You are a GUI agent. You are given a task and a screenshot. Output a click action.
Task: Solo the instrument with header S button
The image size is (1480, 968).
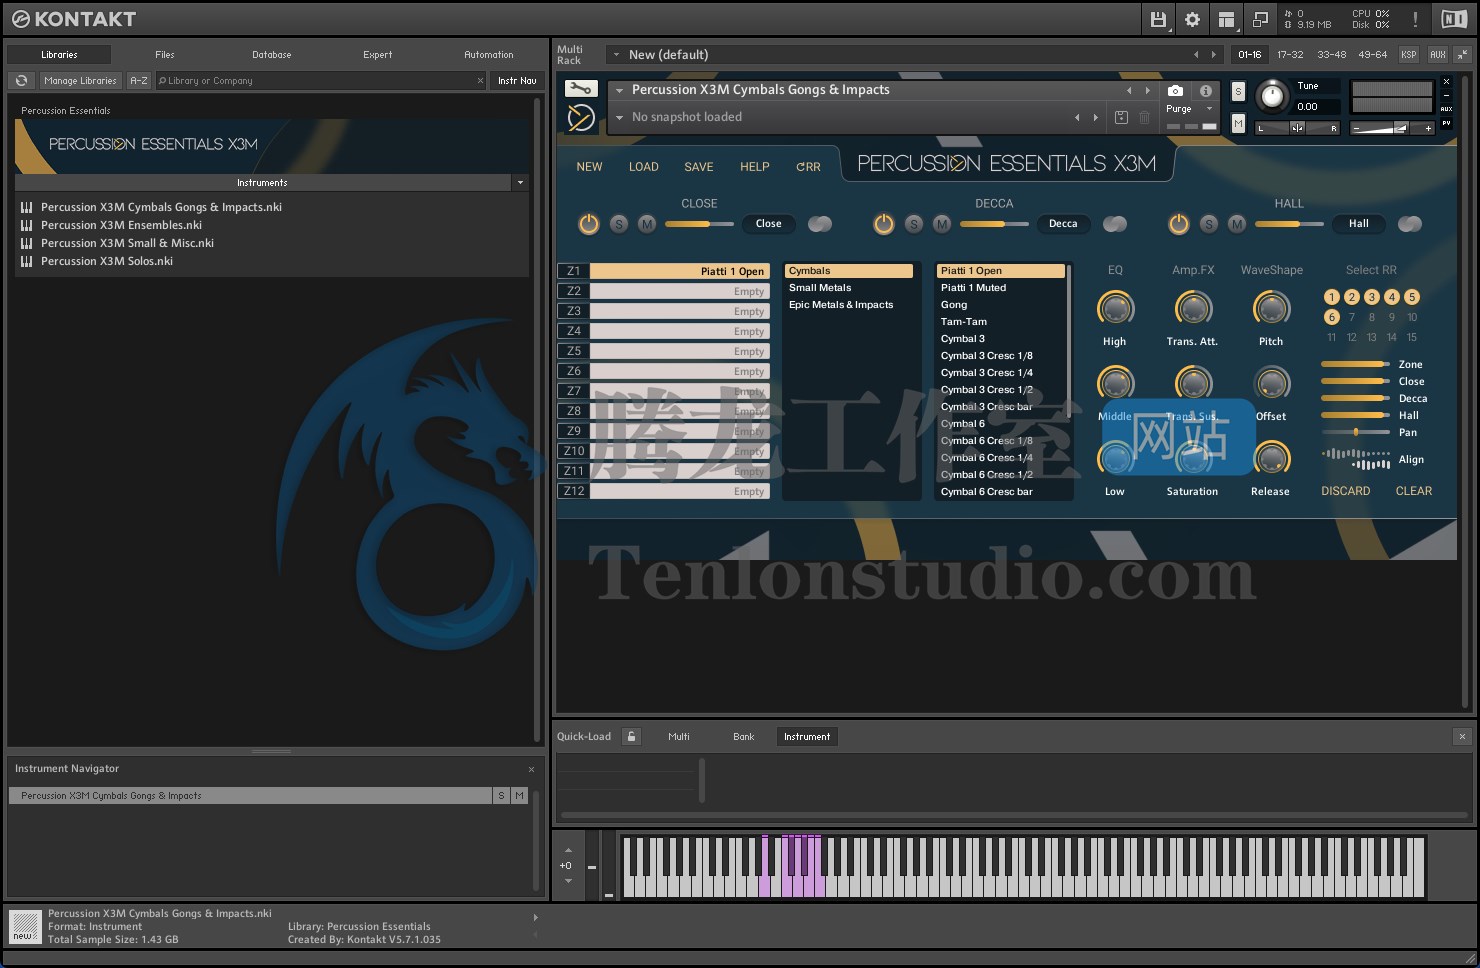click(x=1238, y=92)
